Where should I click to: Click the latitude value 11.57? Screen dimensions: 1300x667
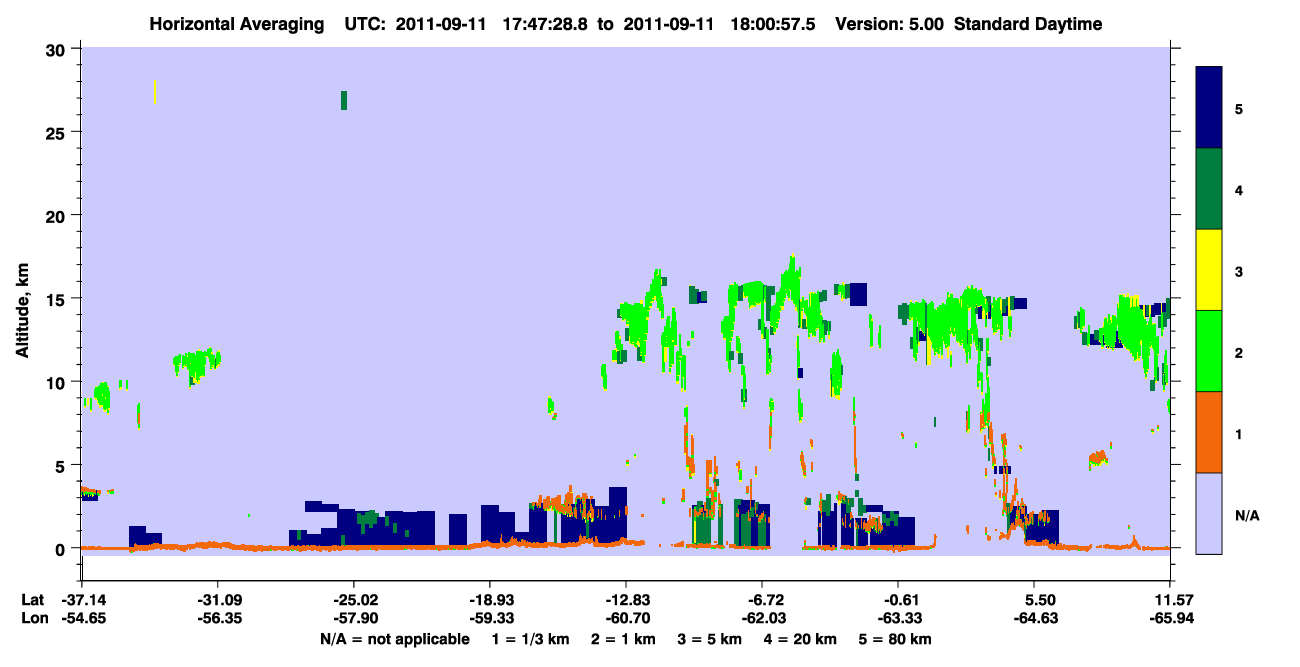[x=1173, y=599]
